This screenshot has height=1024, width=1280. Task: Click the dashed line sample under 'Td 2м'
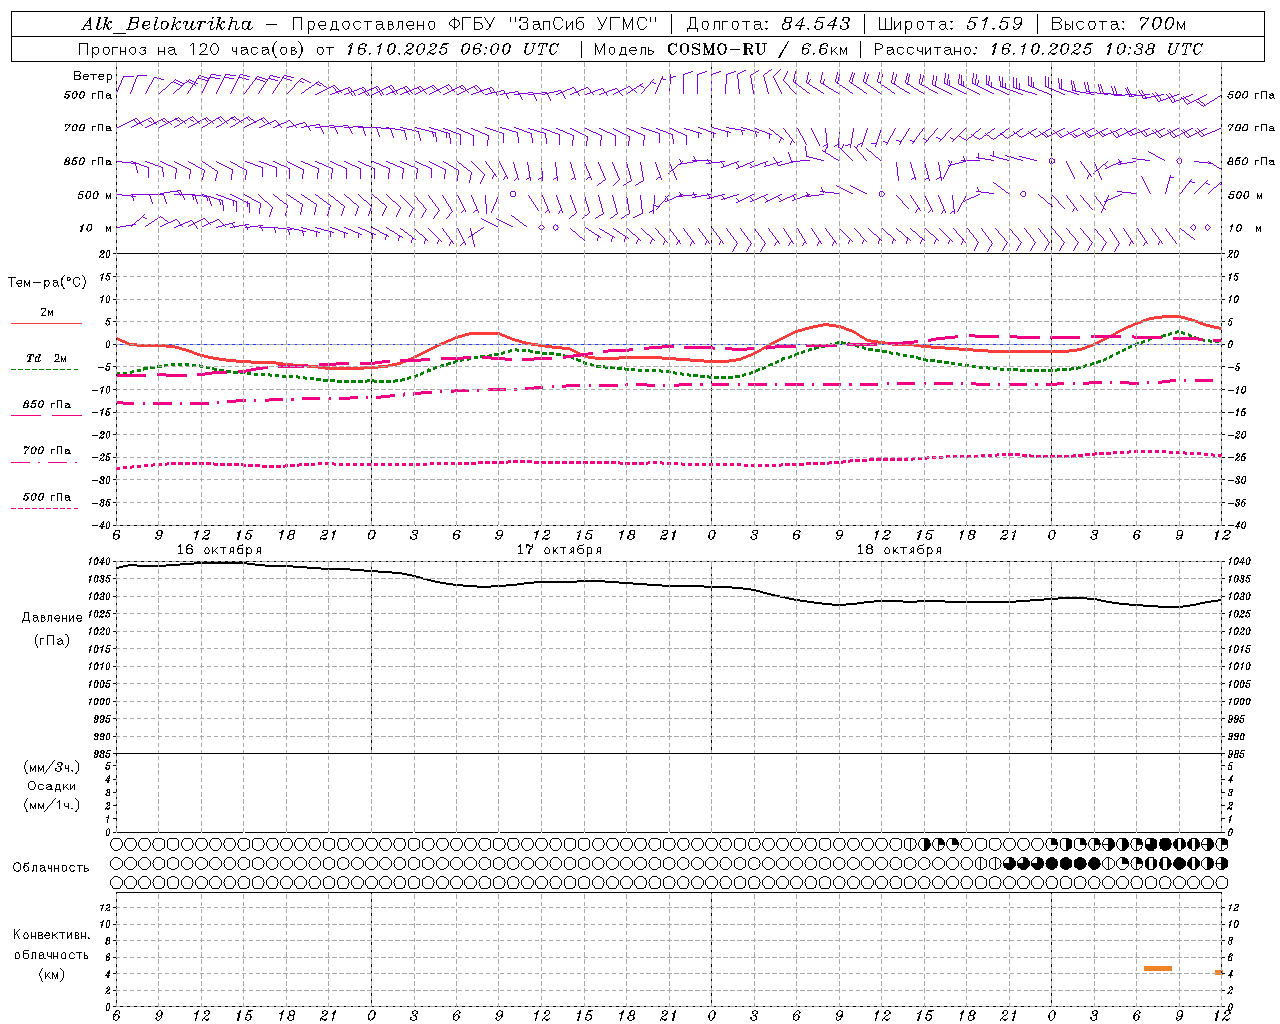44,370
